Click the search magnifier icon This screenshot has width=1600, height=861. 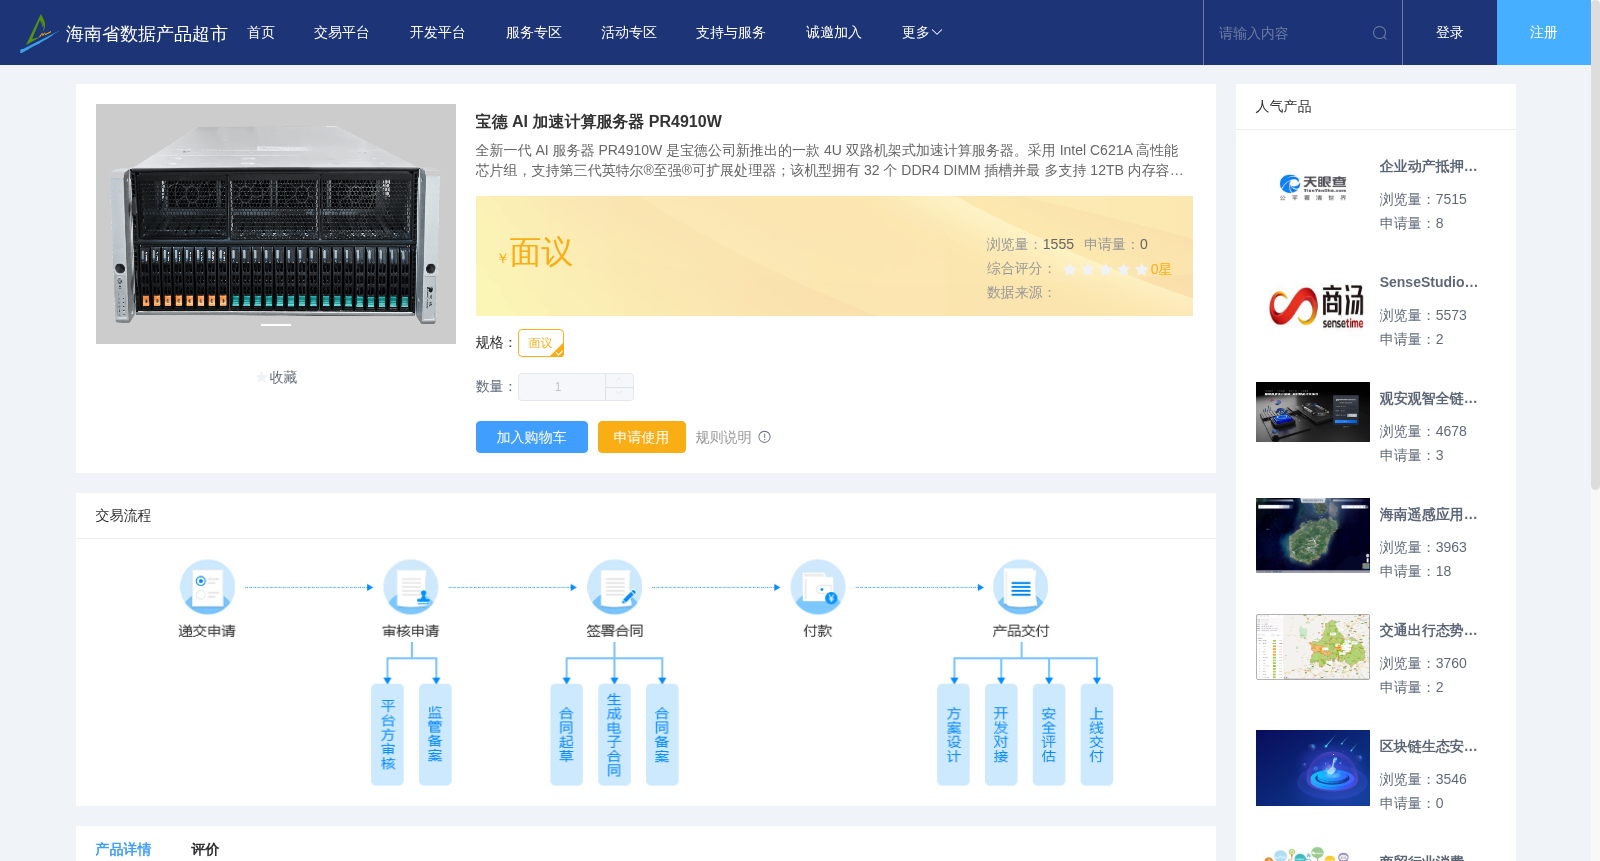1380,33
